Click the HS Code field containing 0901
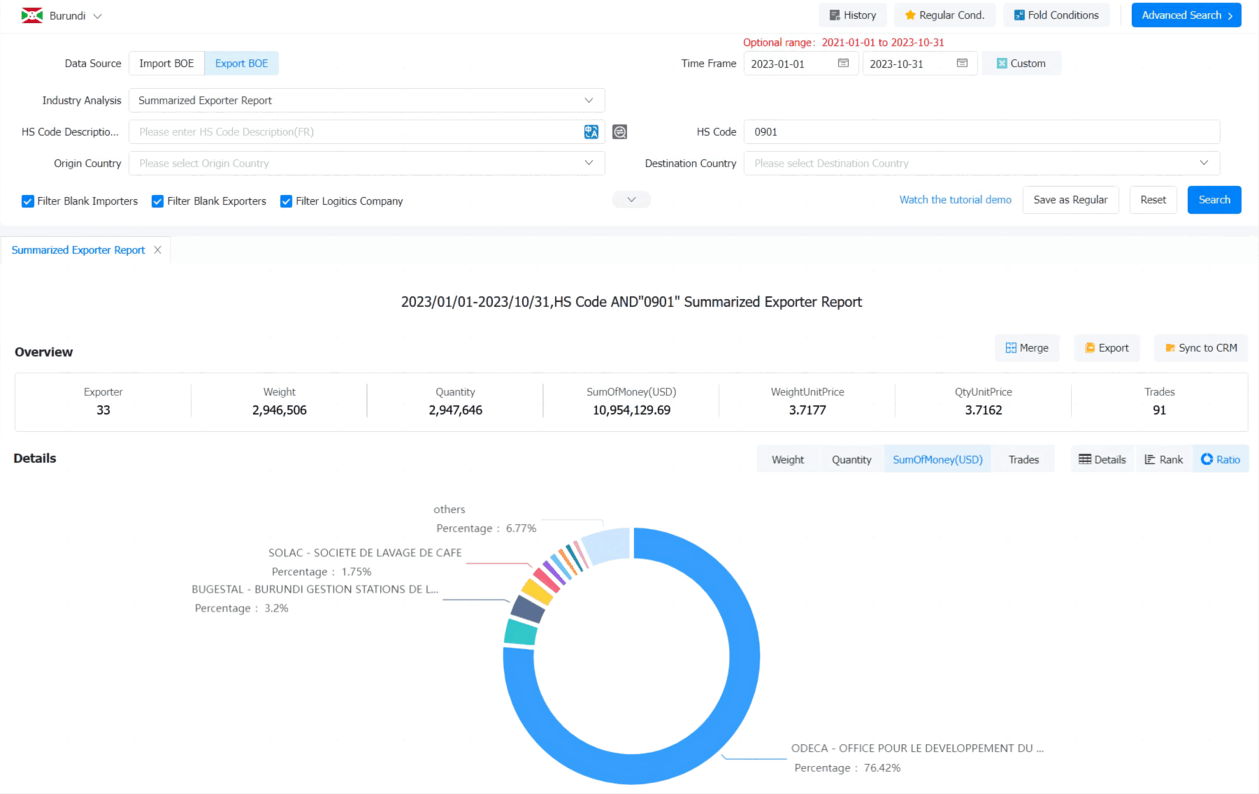1259x794 pixels. pos(981,132)
